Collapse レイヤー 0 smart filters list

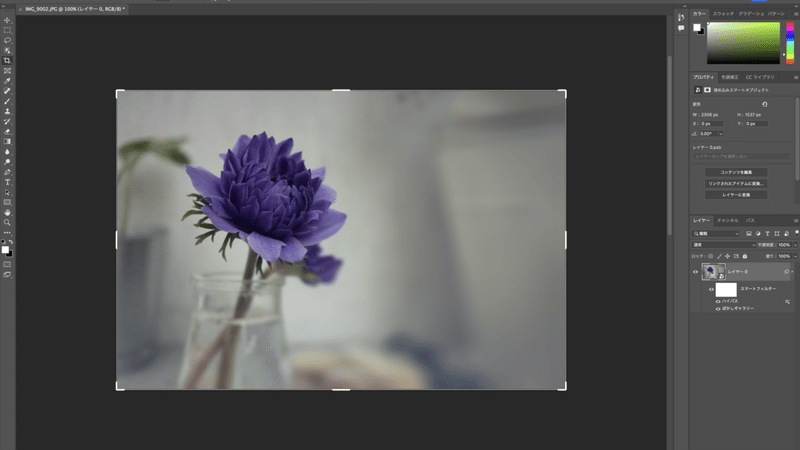[792, 272]
